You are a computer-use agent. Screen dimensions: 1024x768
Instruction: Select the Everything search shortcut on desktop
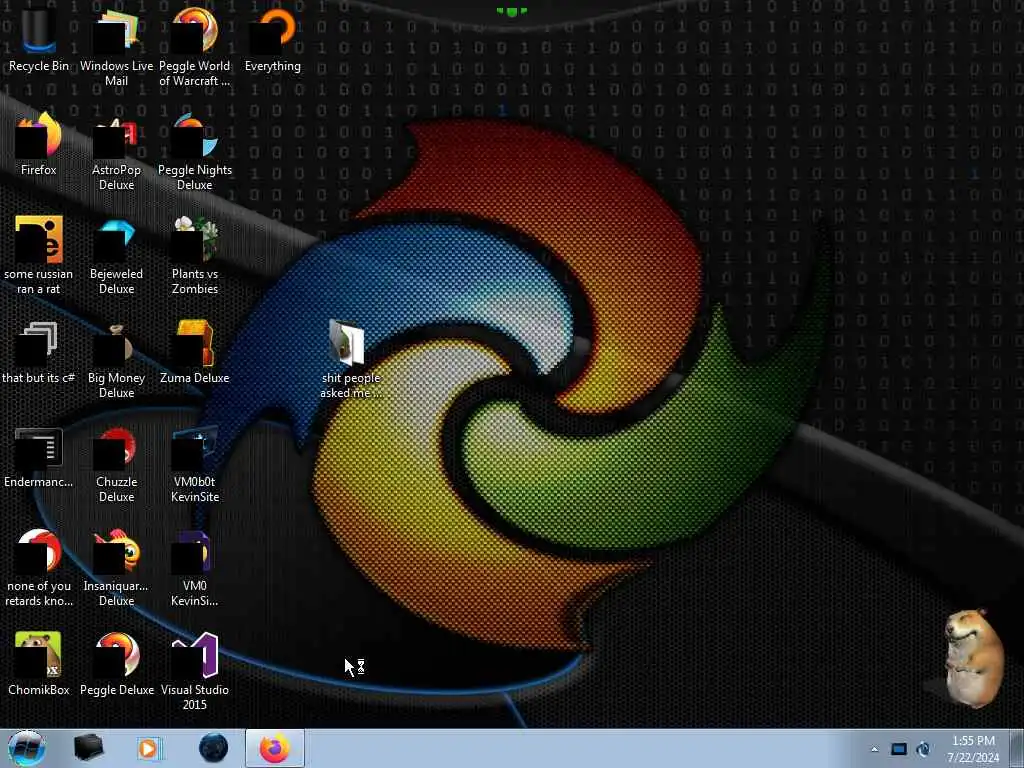coord(273,39)
